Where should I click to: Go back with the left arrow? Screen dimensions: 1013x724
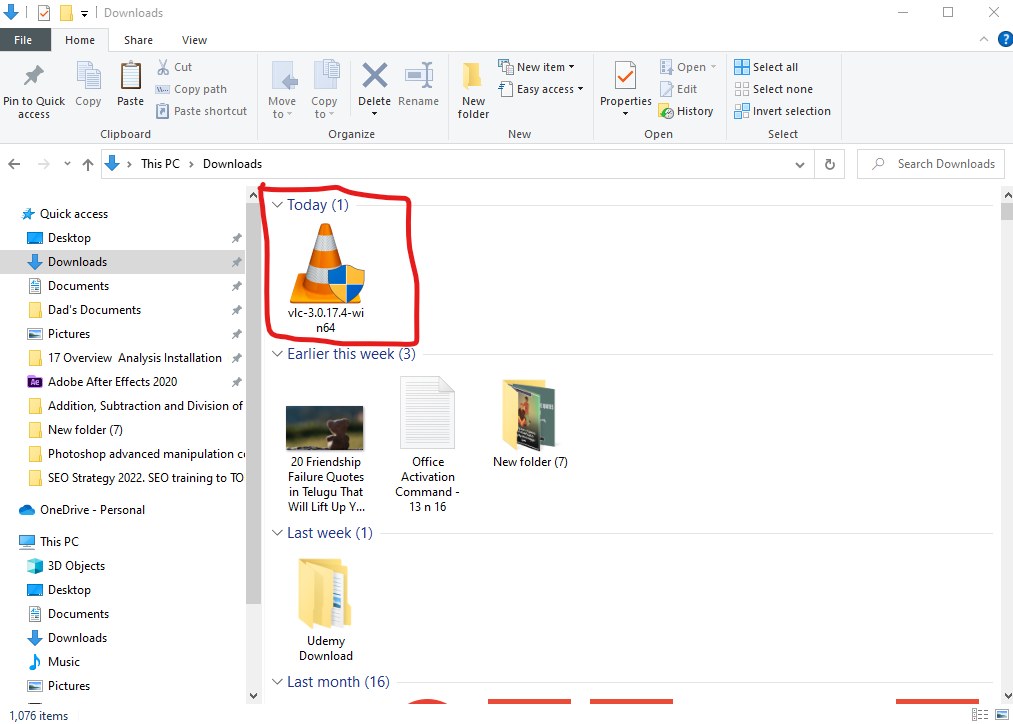point(14,164)
